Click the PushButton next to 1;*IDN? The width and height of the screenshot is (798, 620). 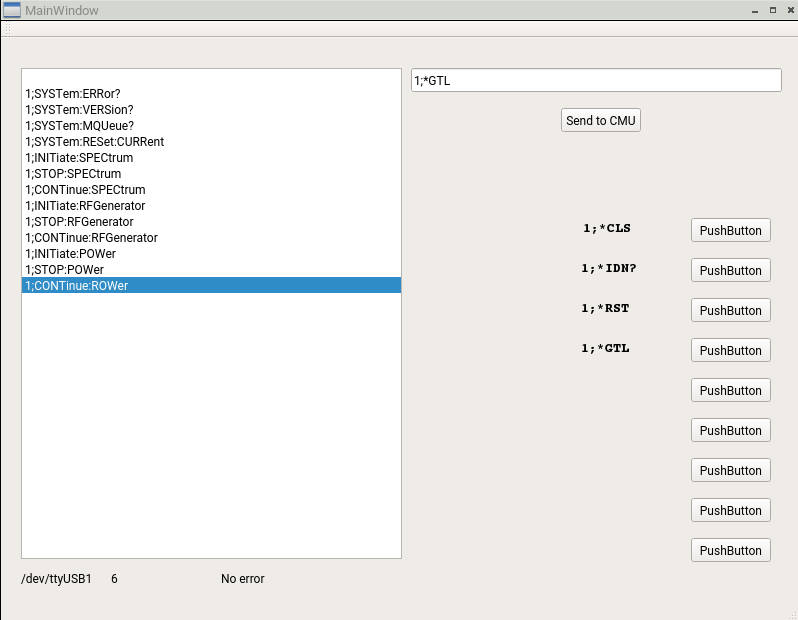coord(730,270)
